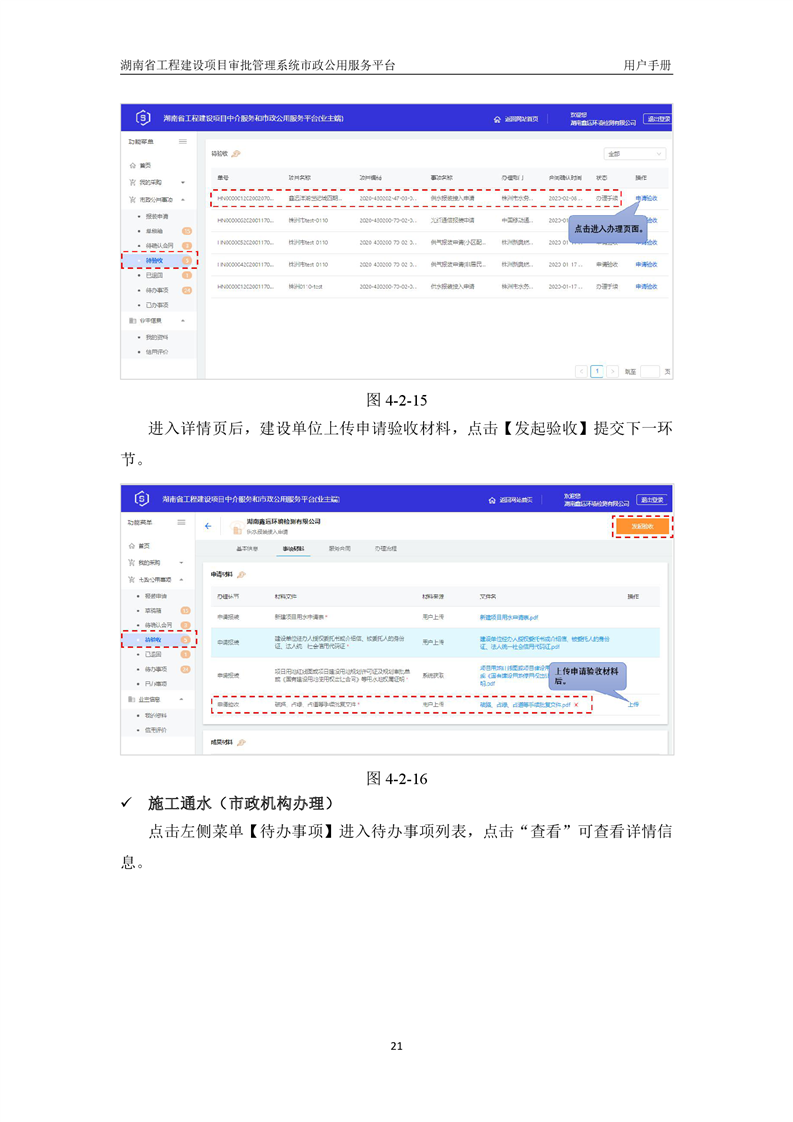The height and width of the screenshot is (1122, 793).
Task: Click the jump-to-page input field
Action: coord(649,371)
